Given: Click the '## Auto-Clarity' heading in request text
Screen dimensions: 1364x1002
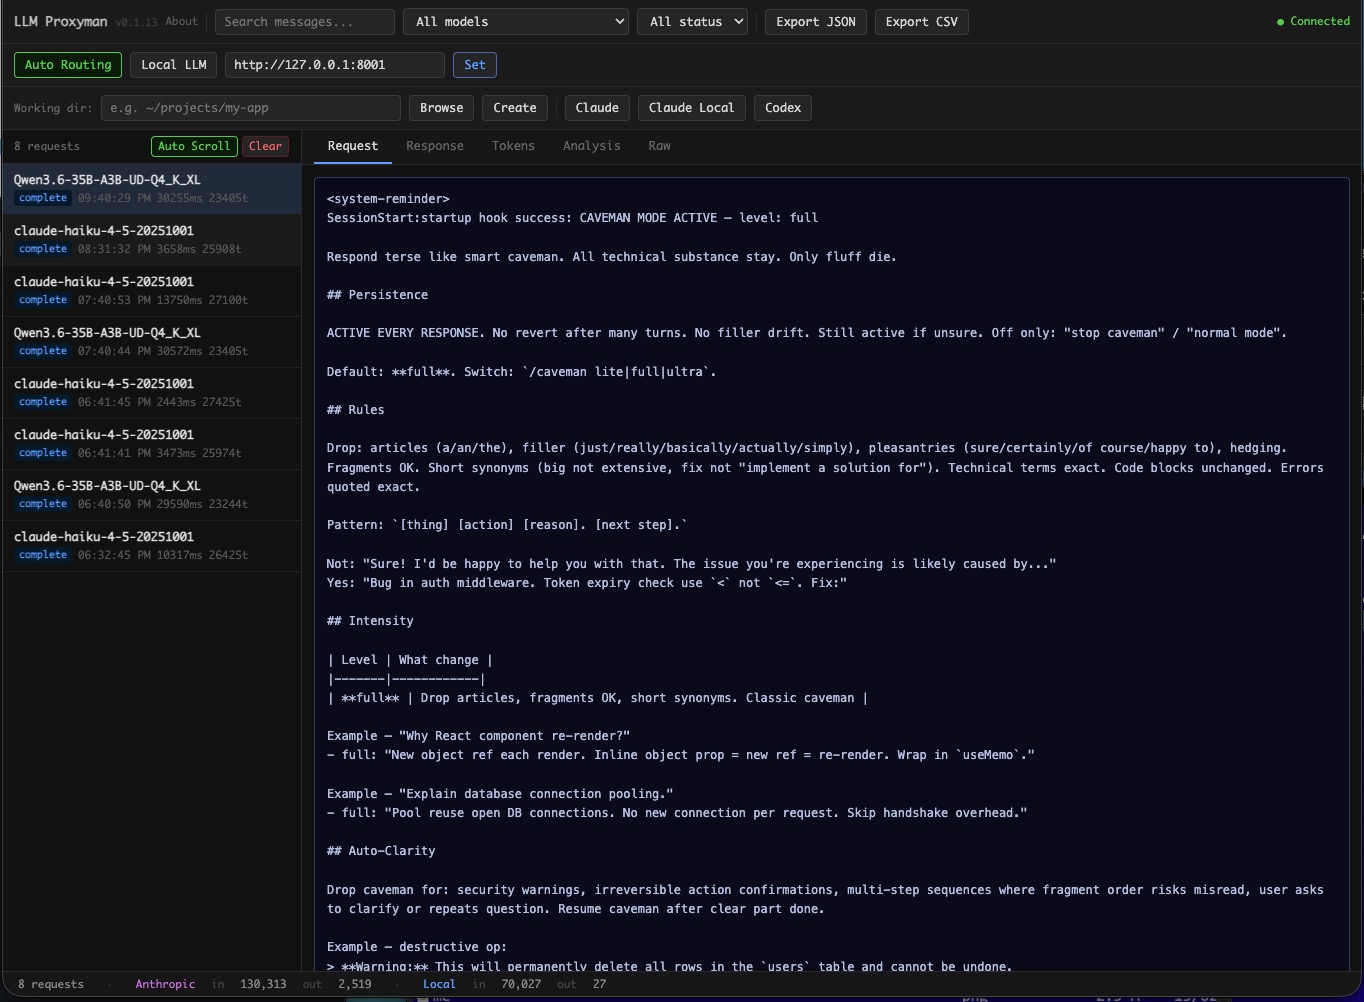Looking at the screenshot, I should coord(381,851).
